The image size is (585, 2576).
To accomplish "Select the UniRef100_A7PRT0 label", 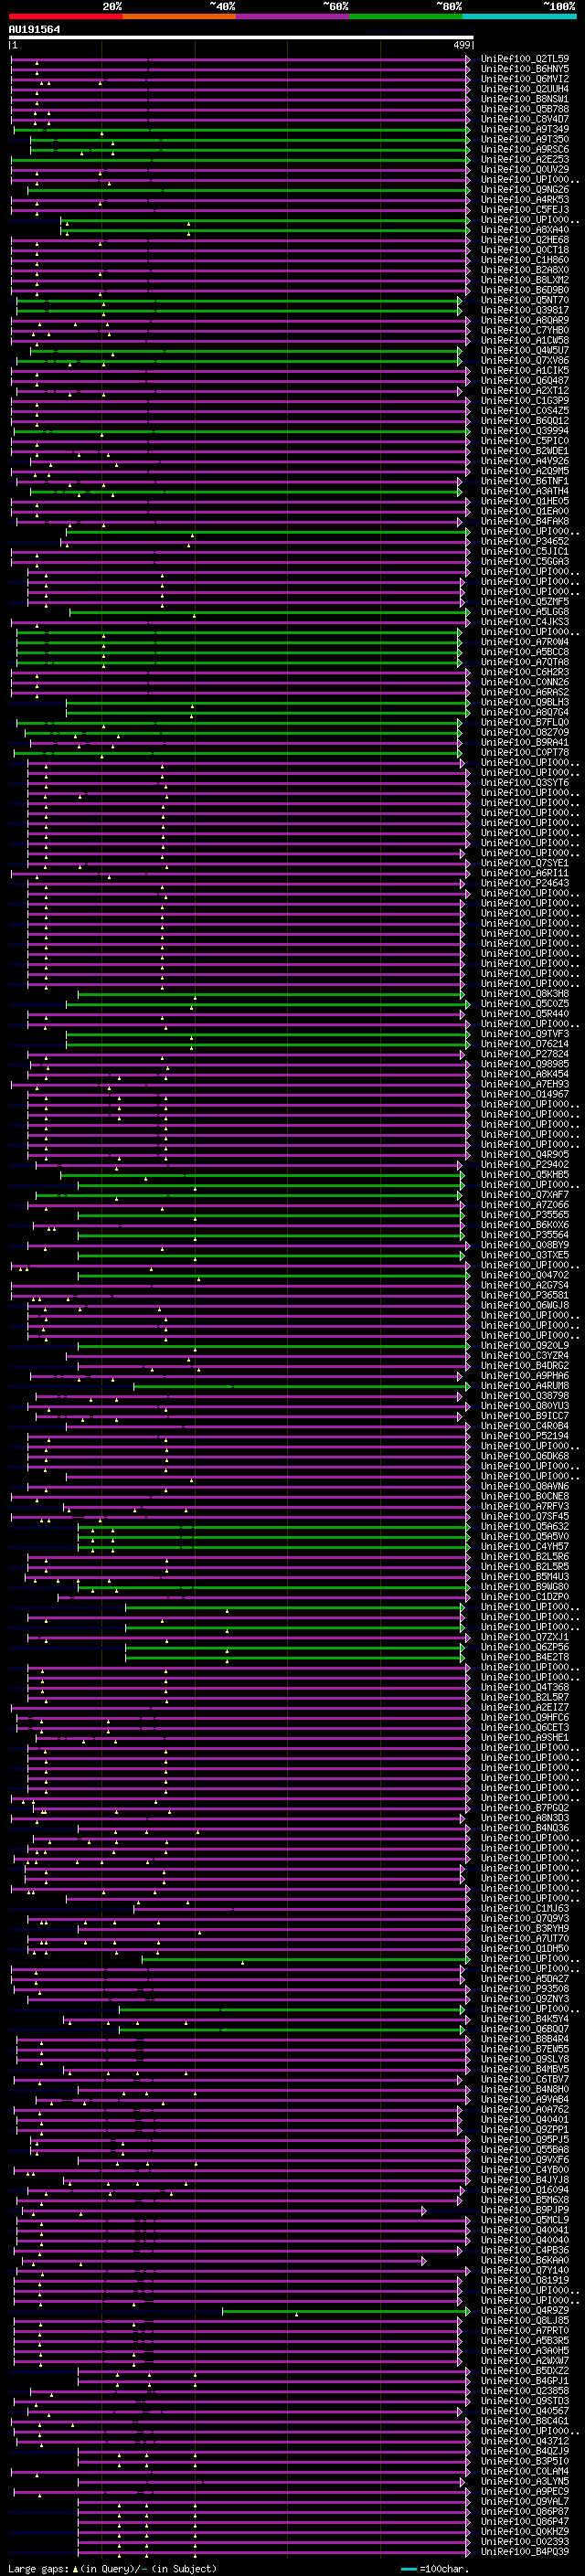I will pos(525,2331).
